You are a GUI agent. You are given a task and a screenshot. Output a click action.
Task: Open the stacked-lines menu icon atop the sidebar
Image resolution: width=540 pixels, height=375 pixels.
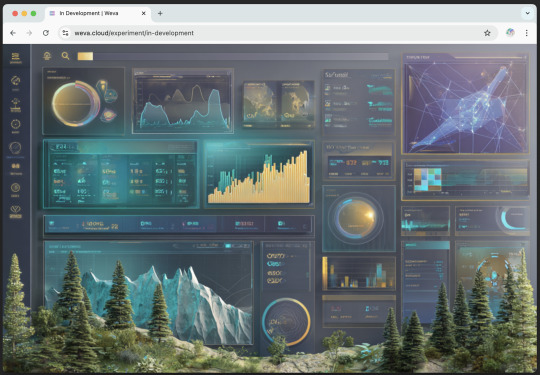(15, 56)
